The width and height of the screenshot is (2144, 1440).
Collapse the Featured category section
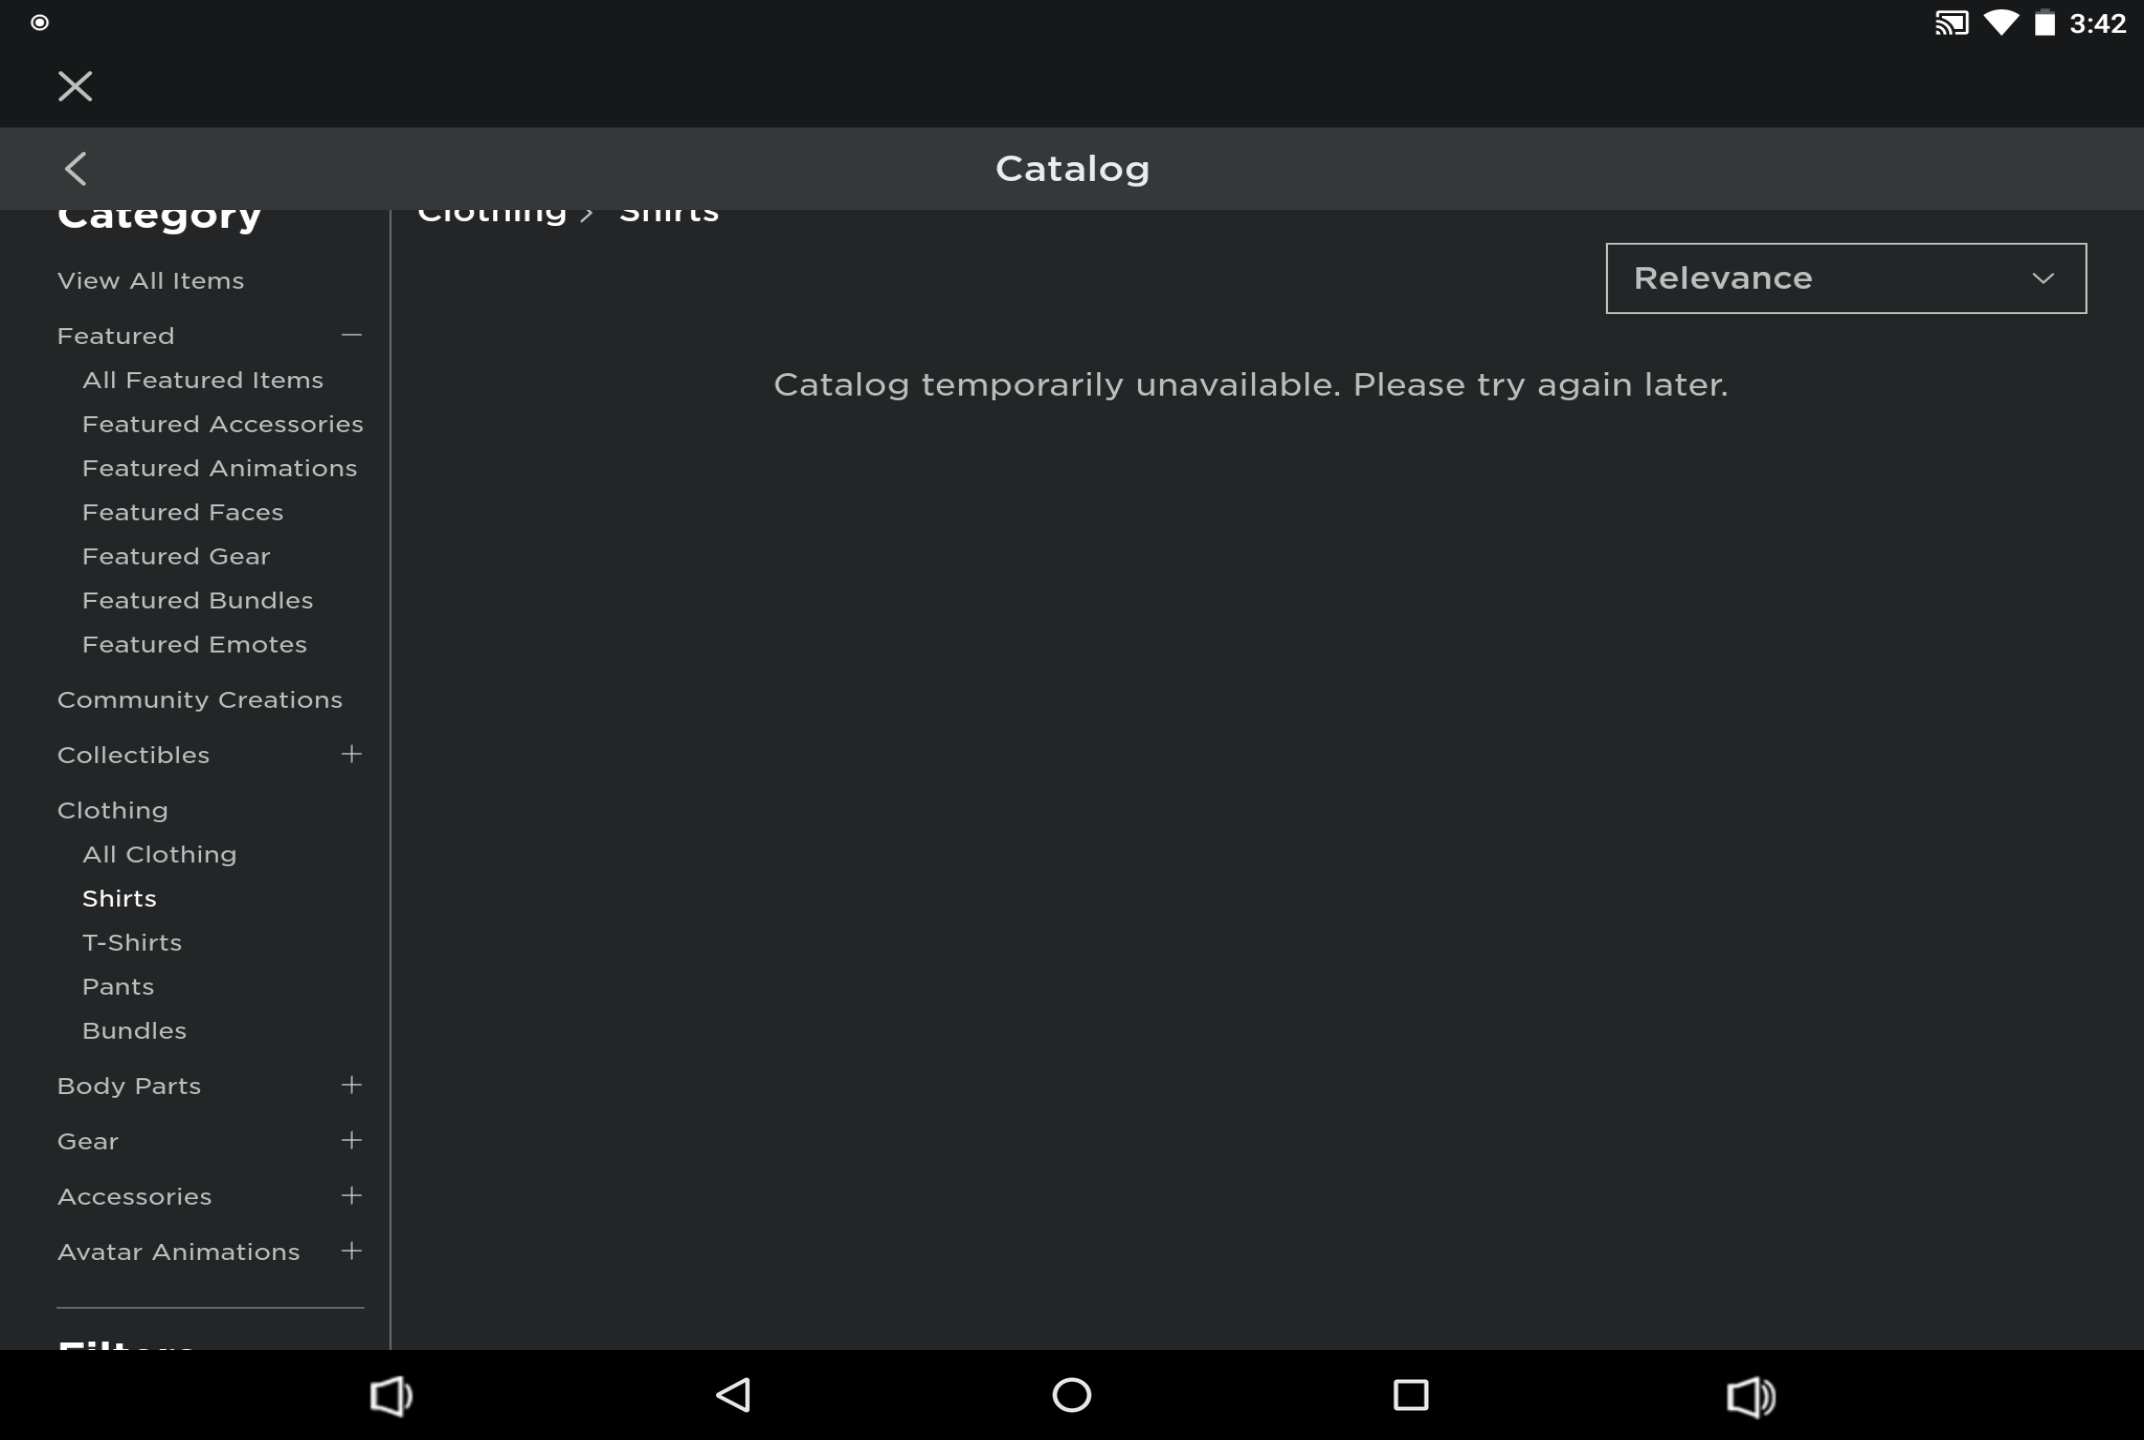351,335
